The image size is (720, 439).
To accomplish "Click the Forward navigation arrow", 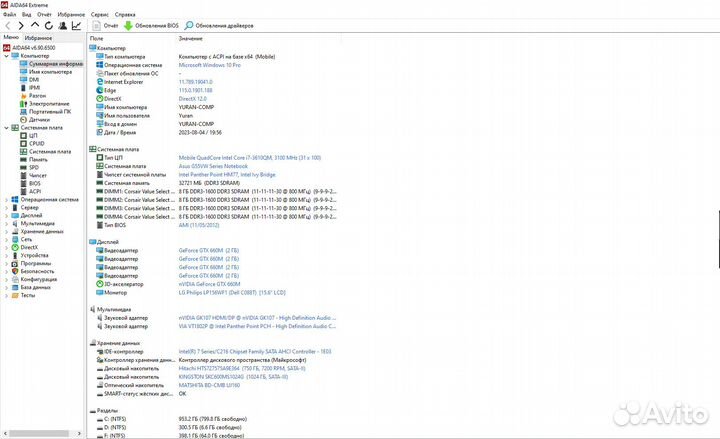I will tap(21, 25).
